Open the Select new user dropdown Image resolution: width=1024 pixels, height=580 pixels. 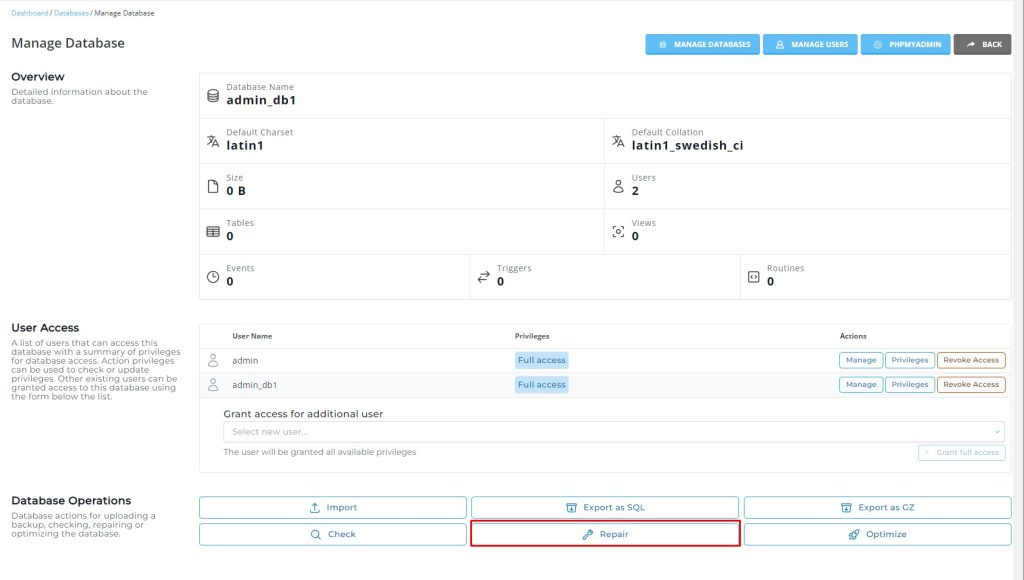click(x=614, y=432)
